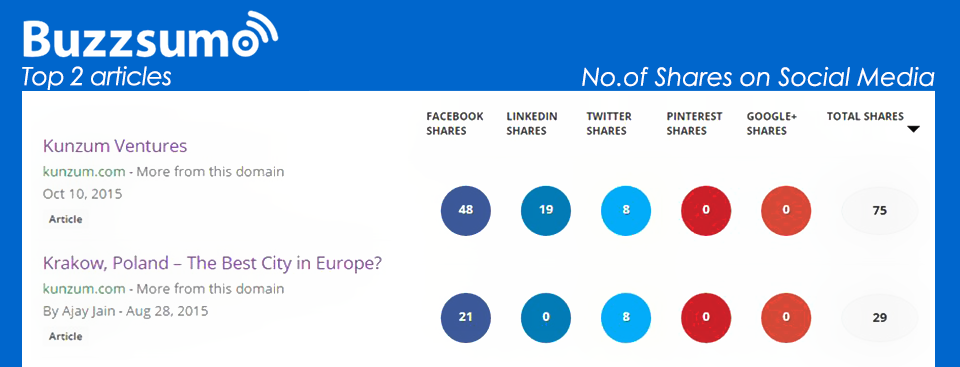Open Krakow, Poland Best City article link
The image size is (960, 367).
pyautogui.click(x=212, y=263)
